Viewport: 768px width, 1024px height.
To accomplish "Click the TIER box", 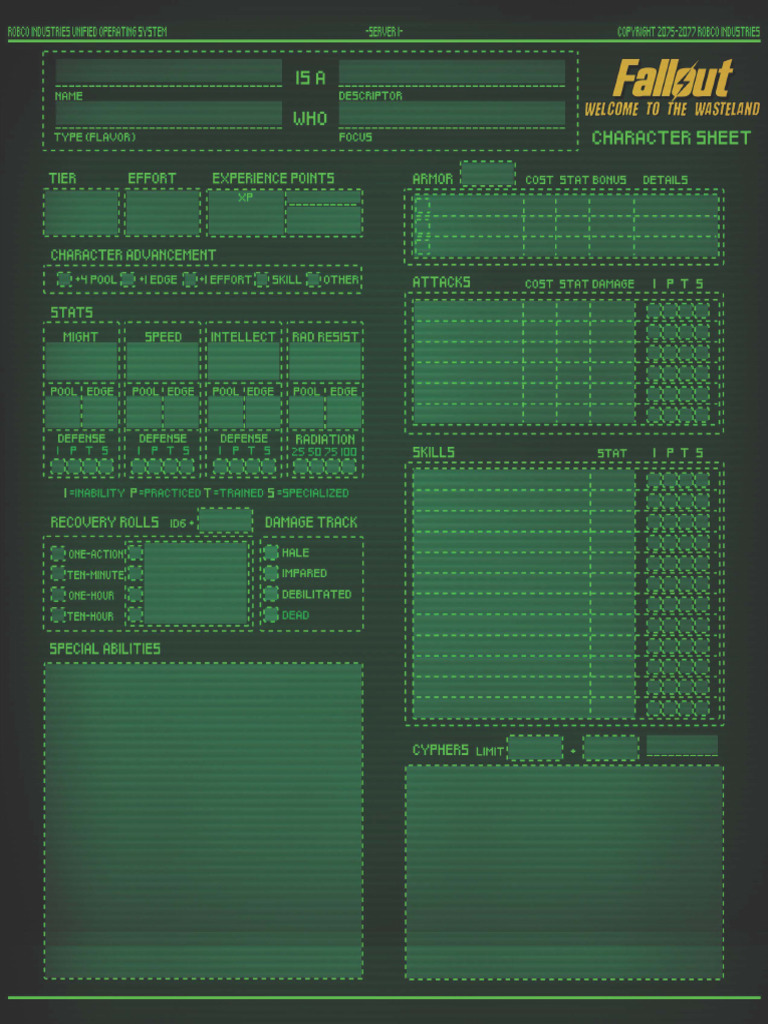I will (81, 212).
